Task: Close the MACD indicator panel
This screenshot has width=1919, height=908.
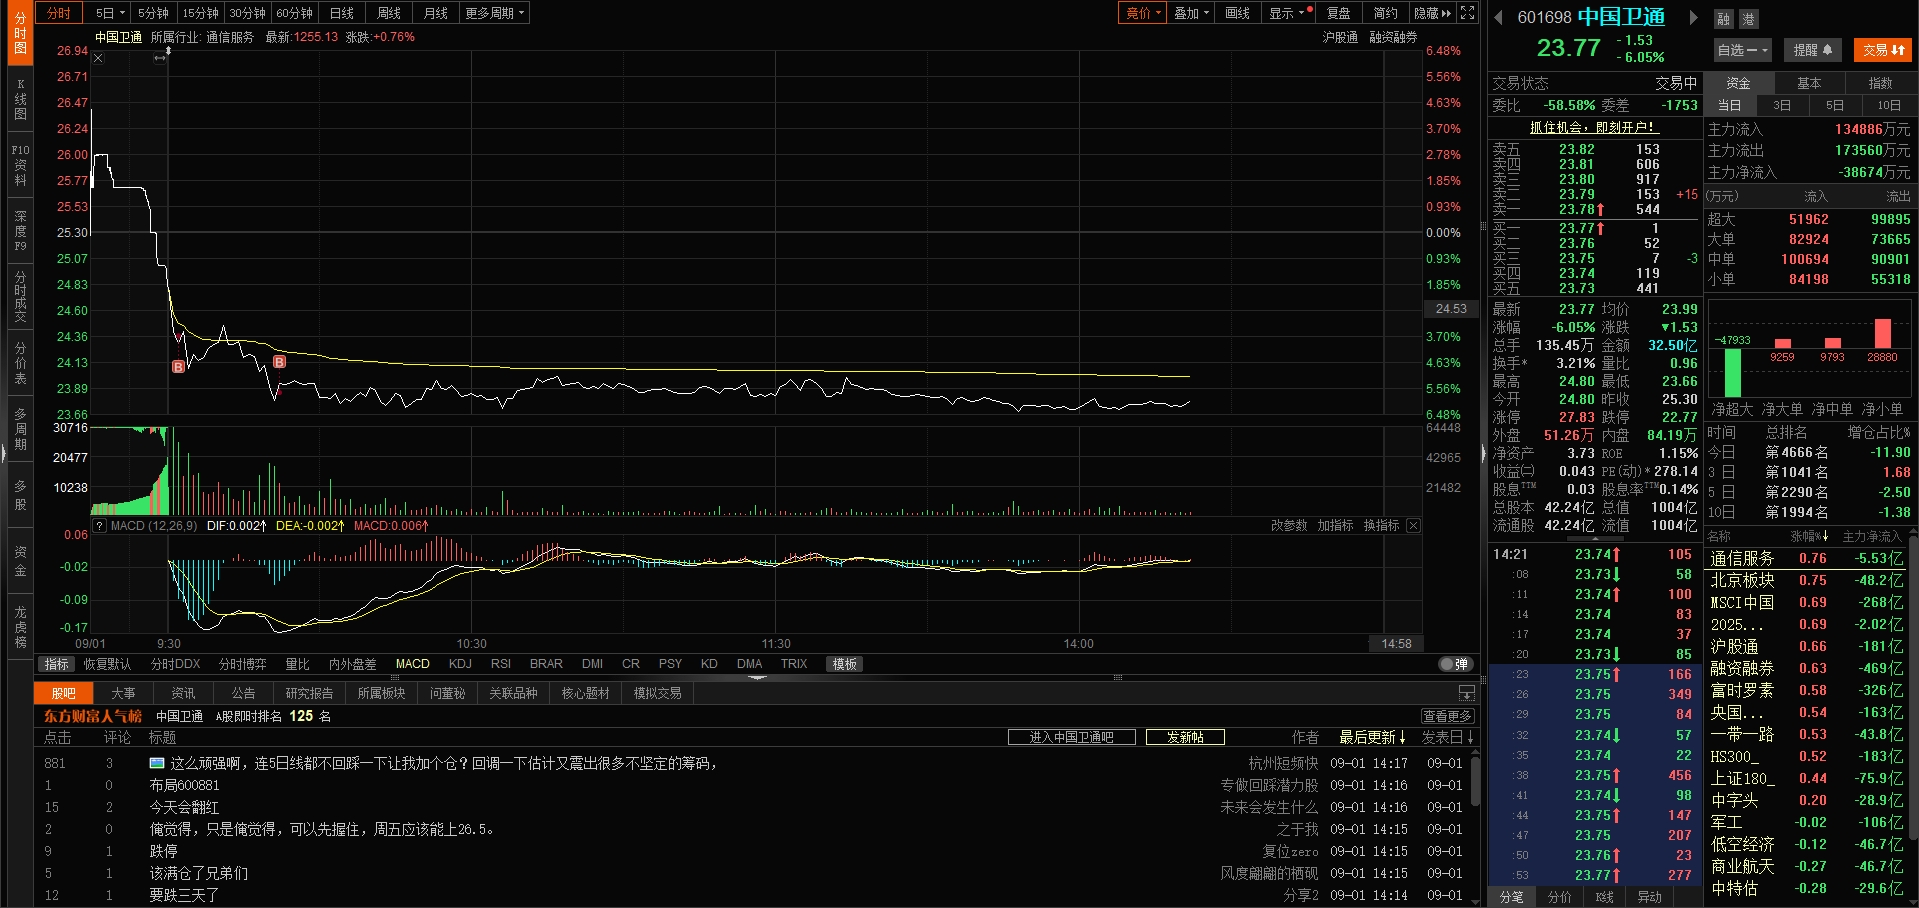Action: click(1413, 526)
